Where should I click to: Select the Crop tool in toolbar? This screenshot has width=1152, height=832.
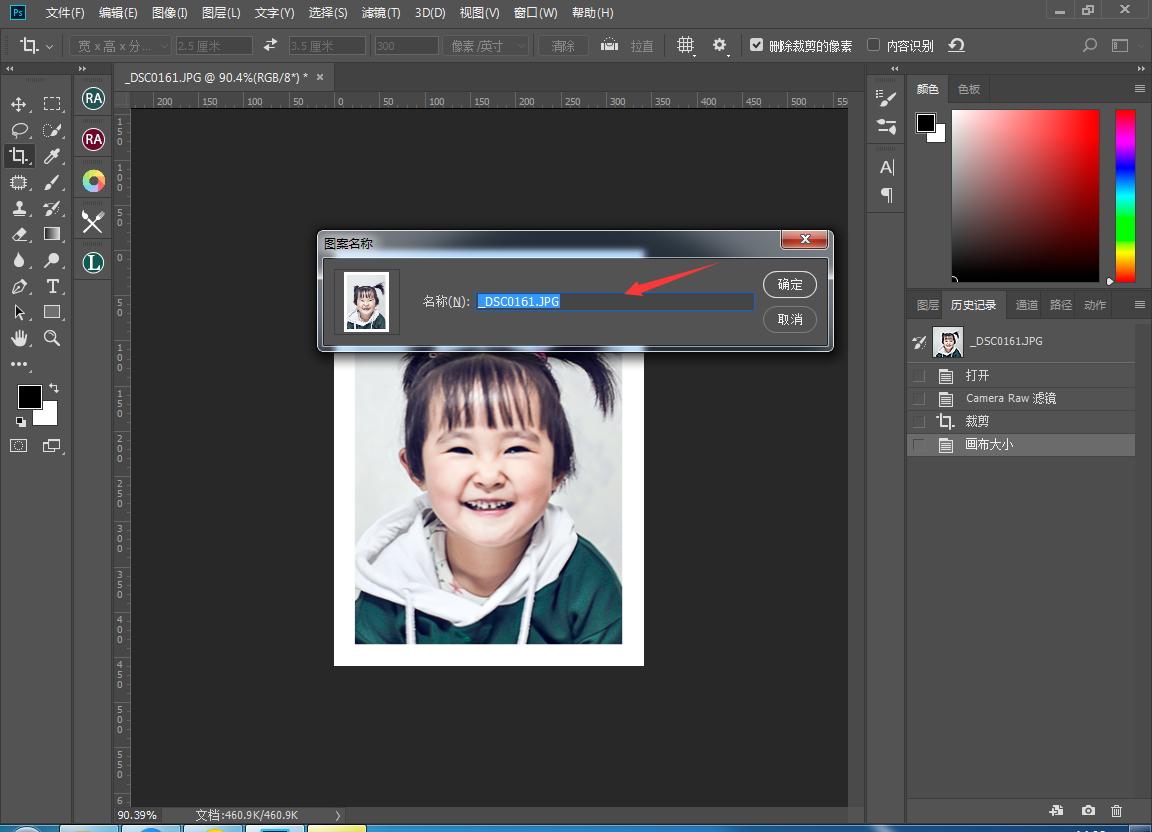tap(18, 156)
